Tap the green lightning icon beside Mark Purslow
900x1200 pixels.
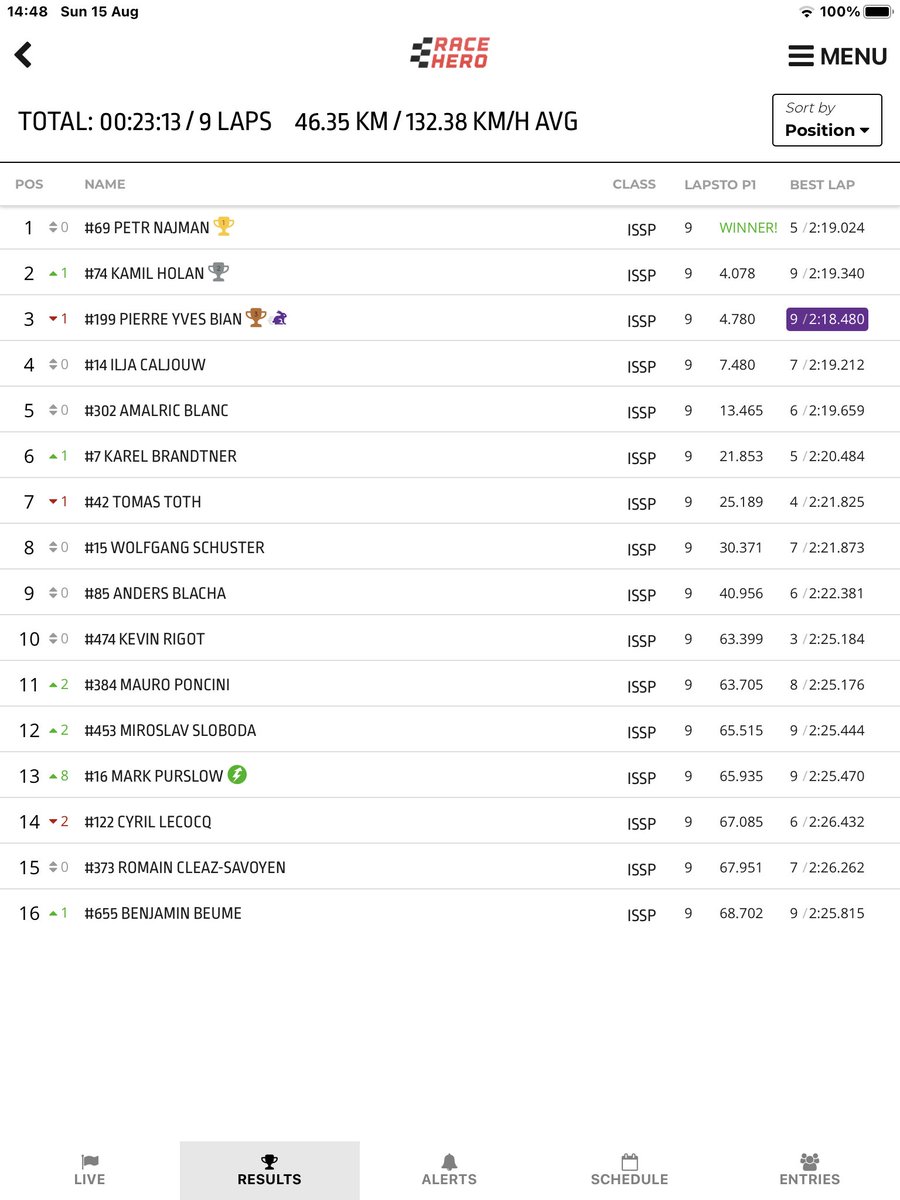click(x=237, y=774)
